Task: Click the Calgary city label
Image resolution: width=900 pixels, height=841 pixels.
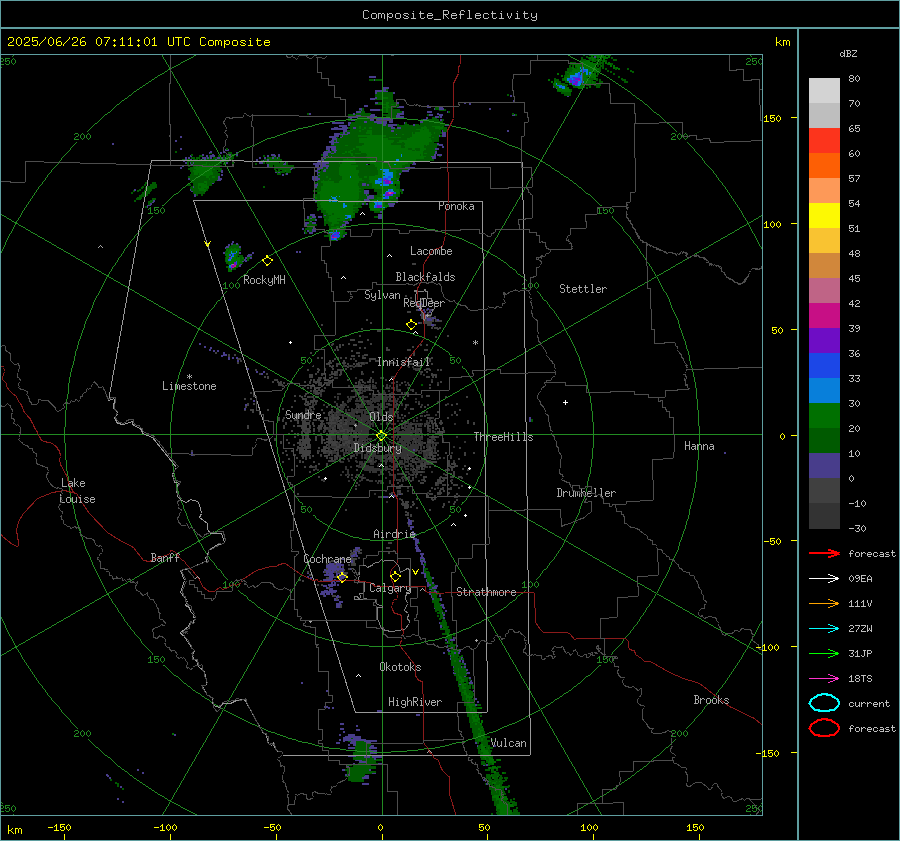Action: (390, 588)
